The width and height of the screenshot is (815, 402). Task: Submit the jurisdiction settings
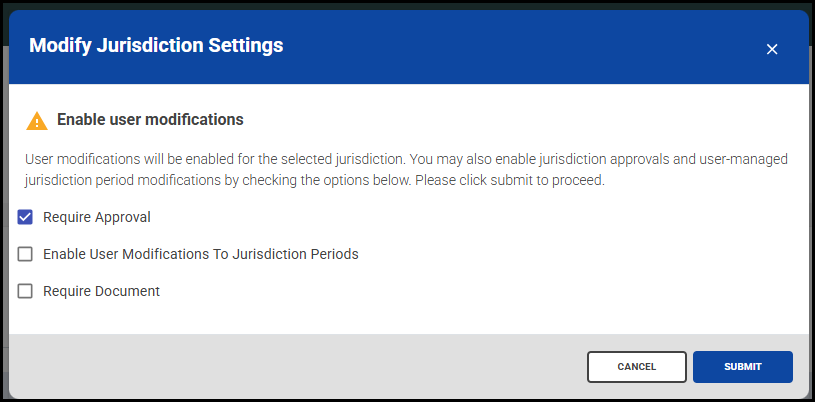(742, 367)
